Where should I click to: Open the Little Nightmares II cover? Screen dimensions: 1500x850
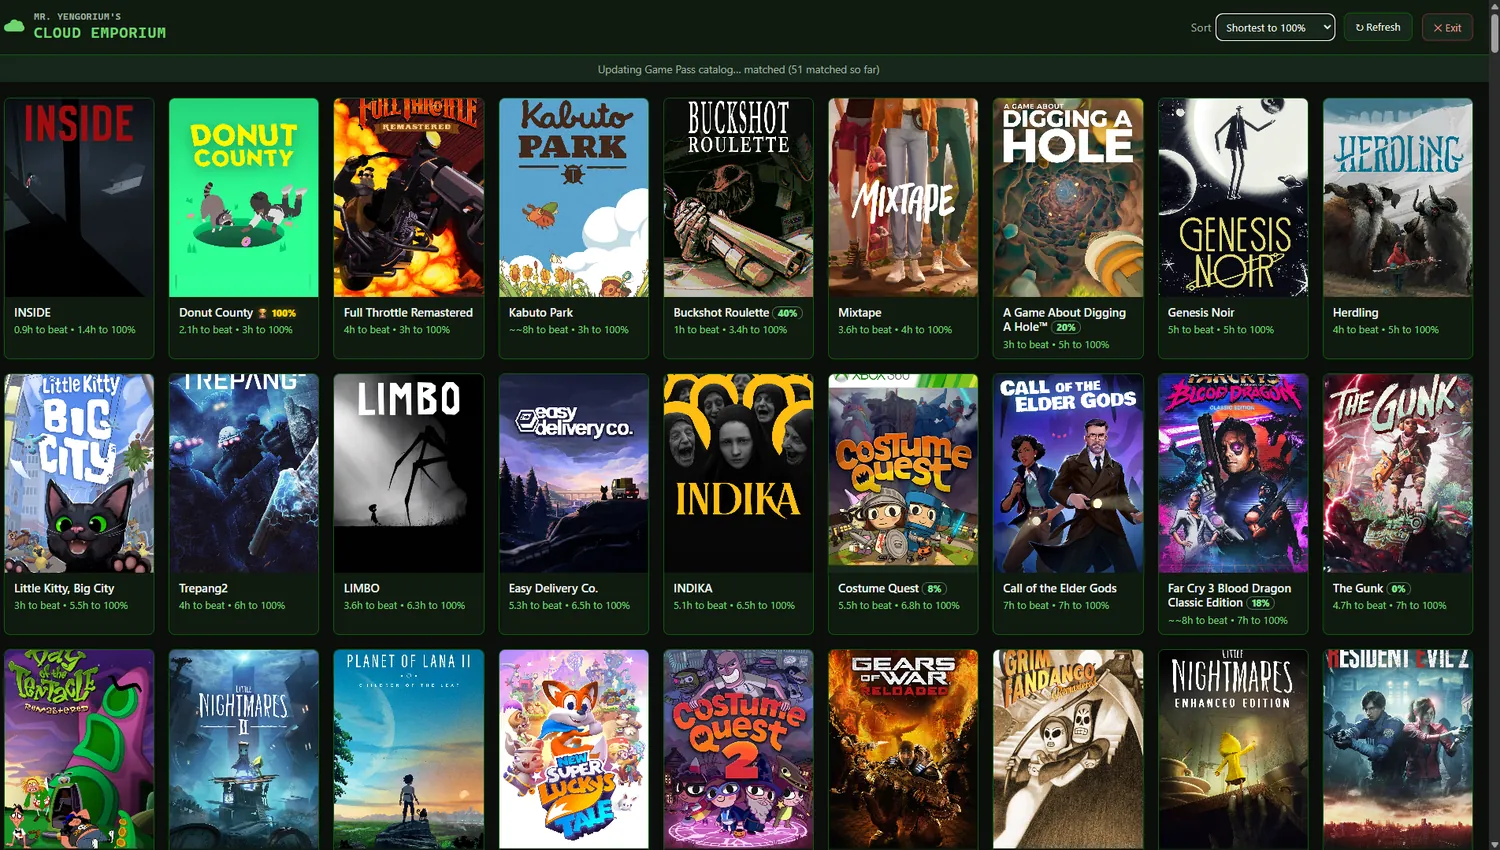click(x=244, y=749)
